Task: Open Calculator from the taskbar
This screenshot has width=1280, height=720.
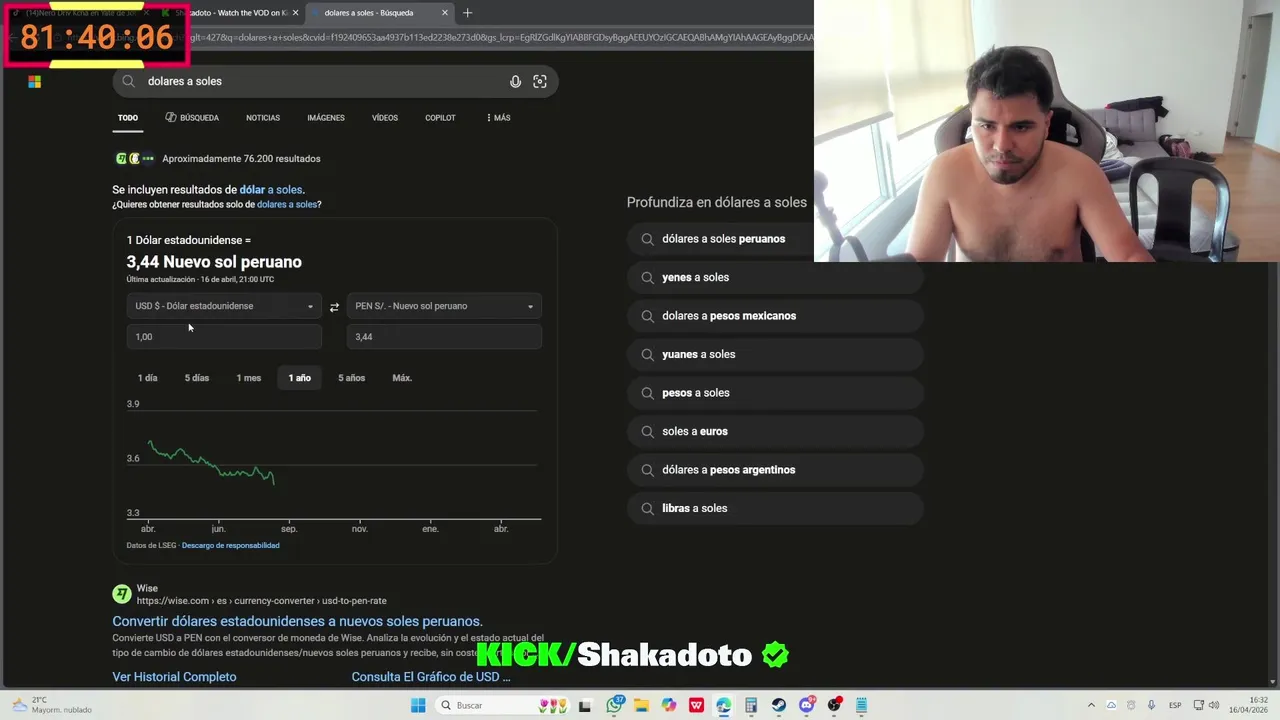Action: pos(751,706)
